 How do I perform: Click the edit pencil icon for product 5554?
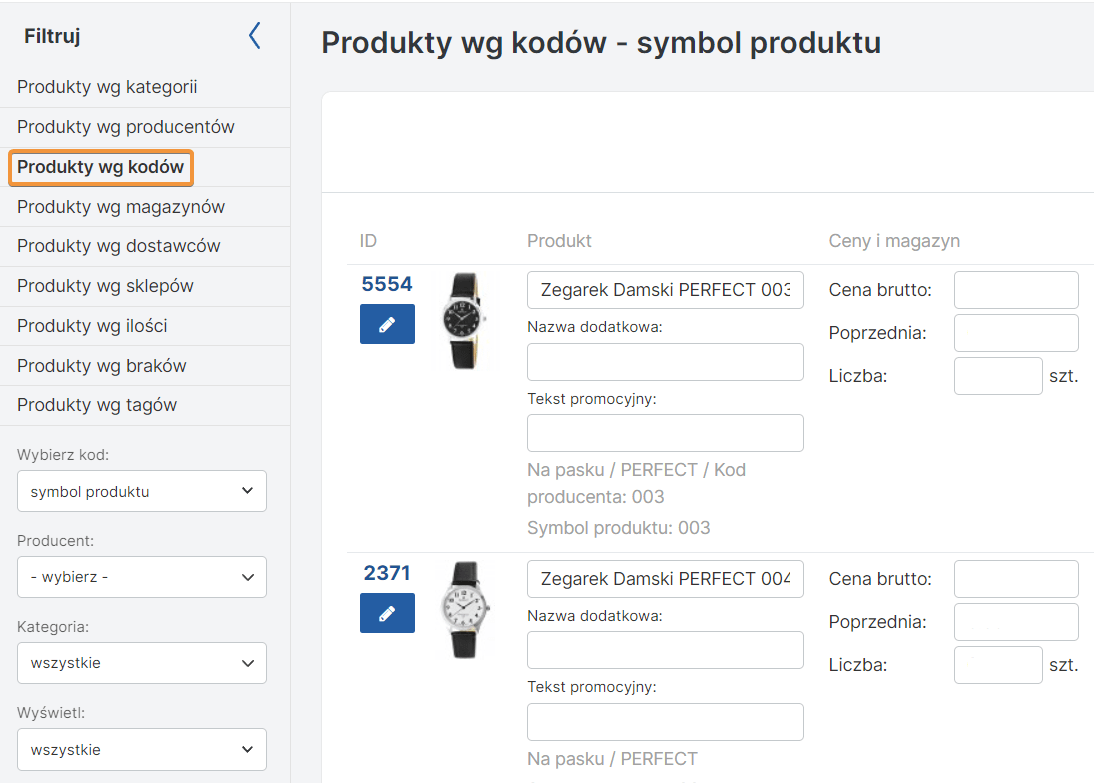[x=387, y=324]
